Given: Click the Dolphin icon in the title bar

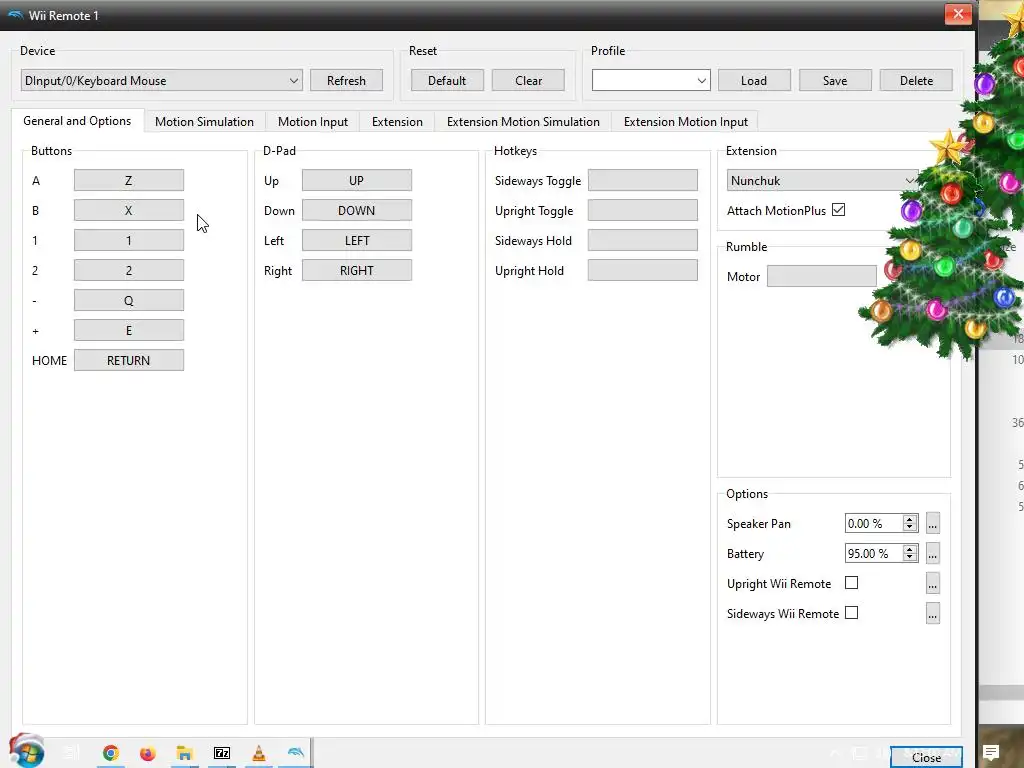Looking at the screenshot, I should (15, 15).
